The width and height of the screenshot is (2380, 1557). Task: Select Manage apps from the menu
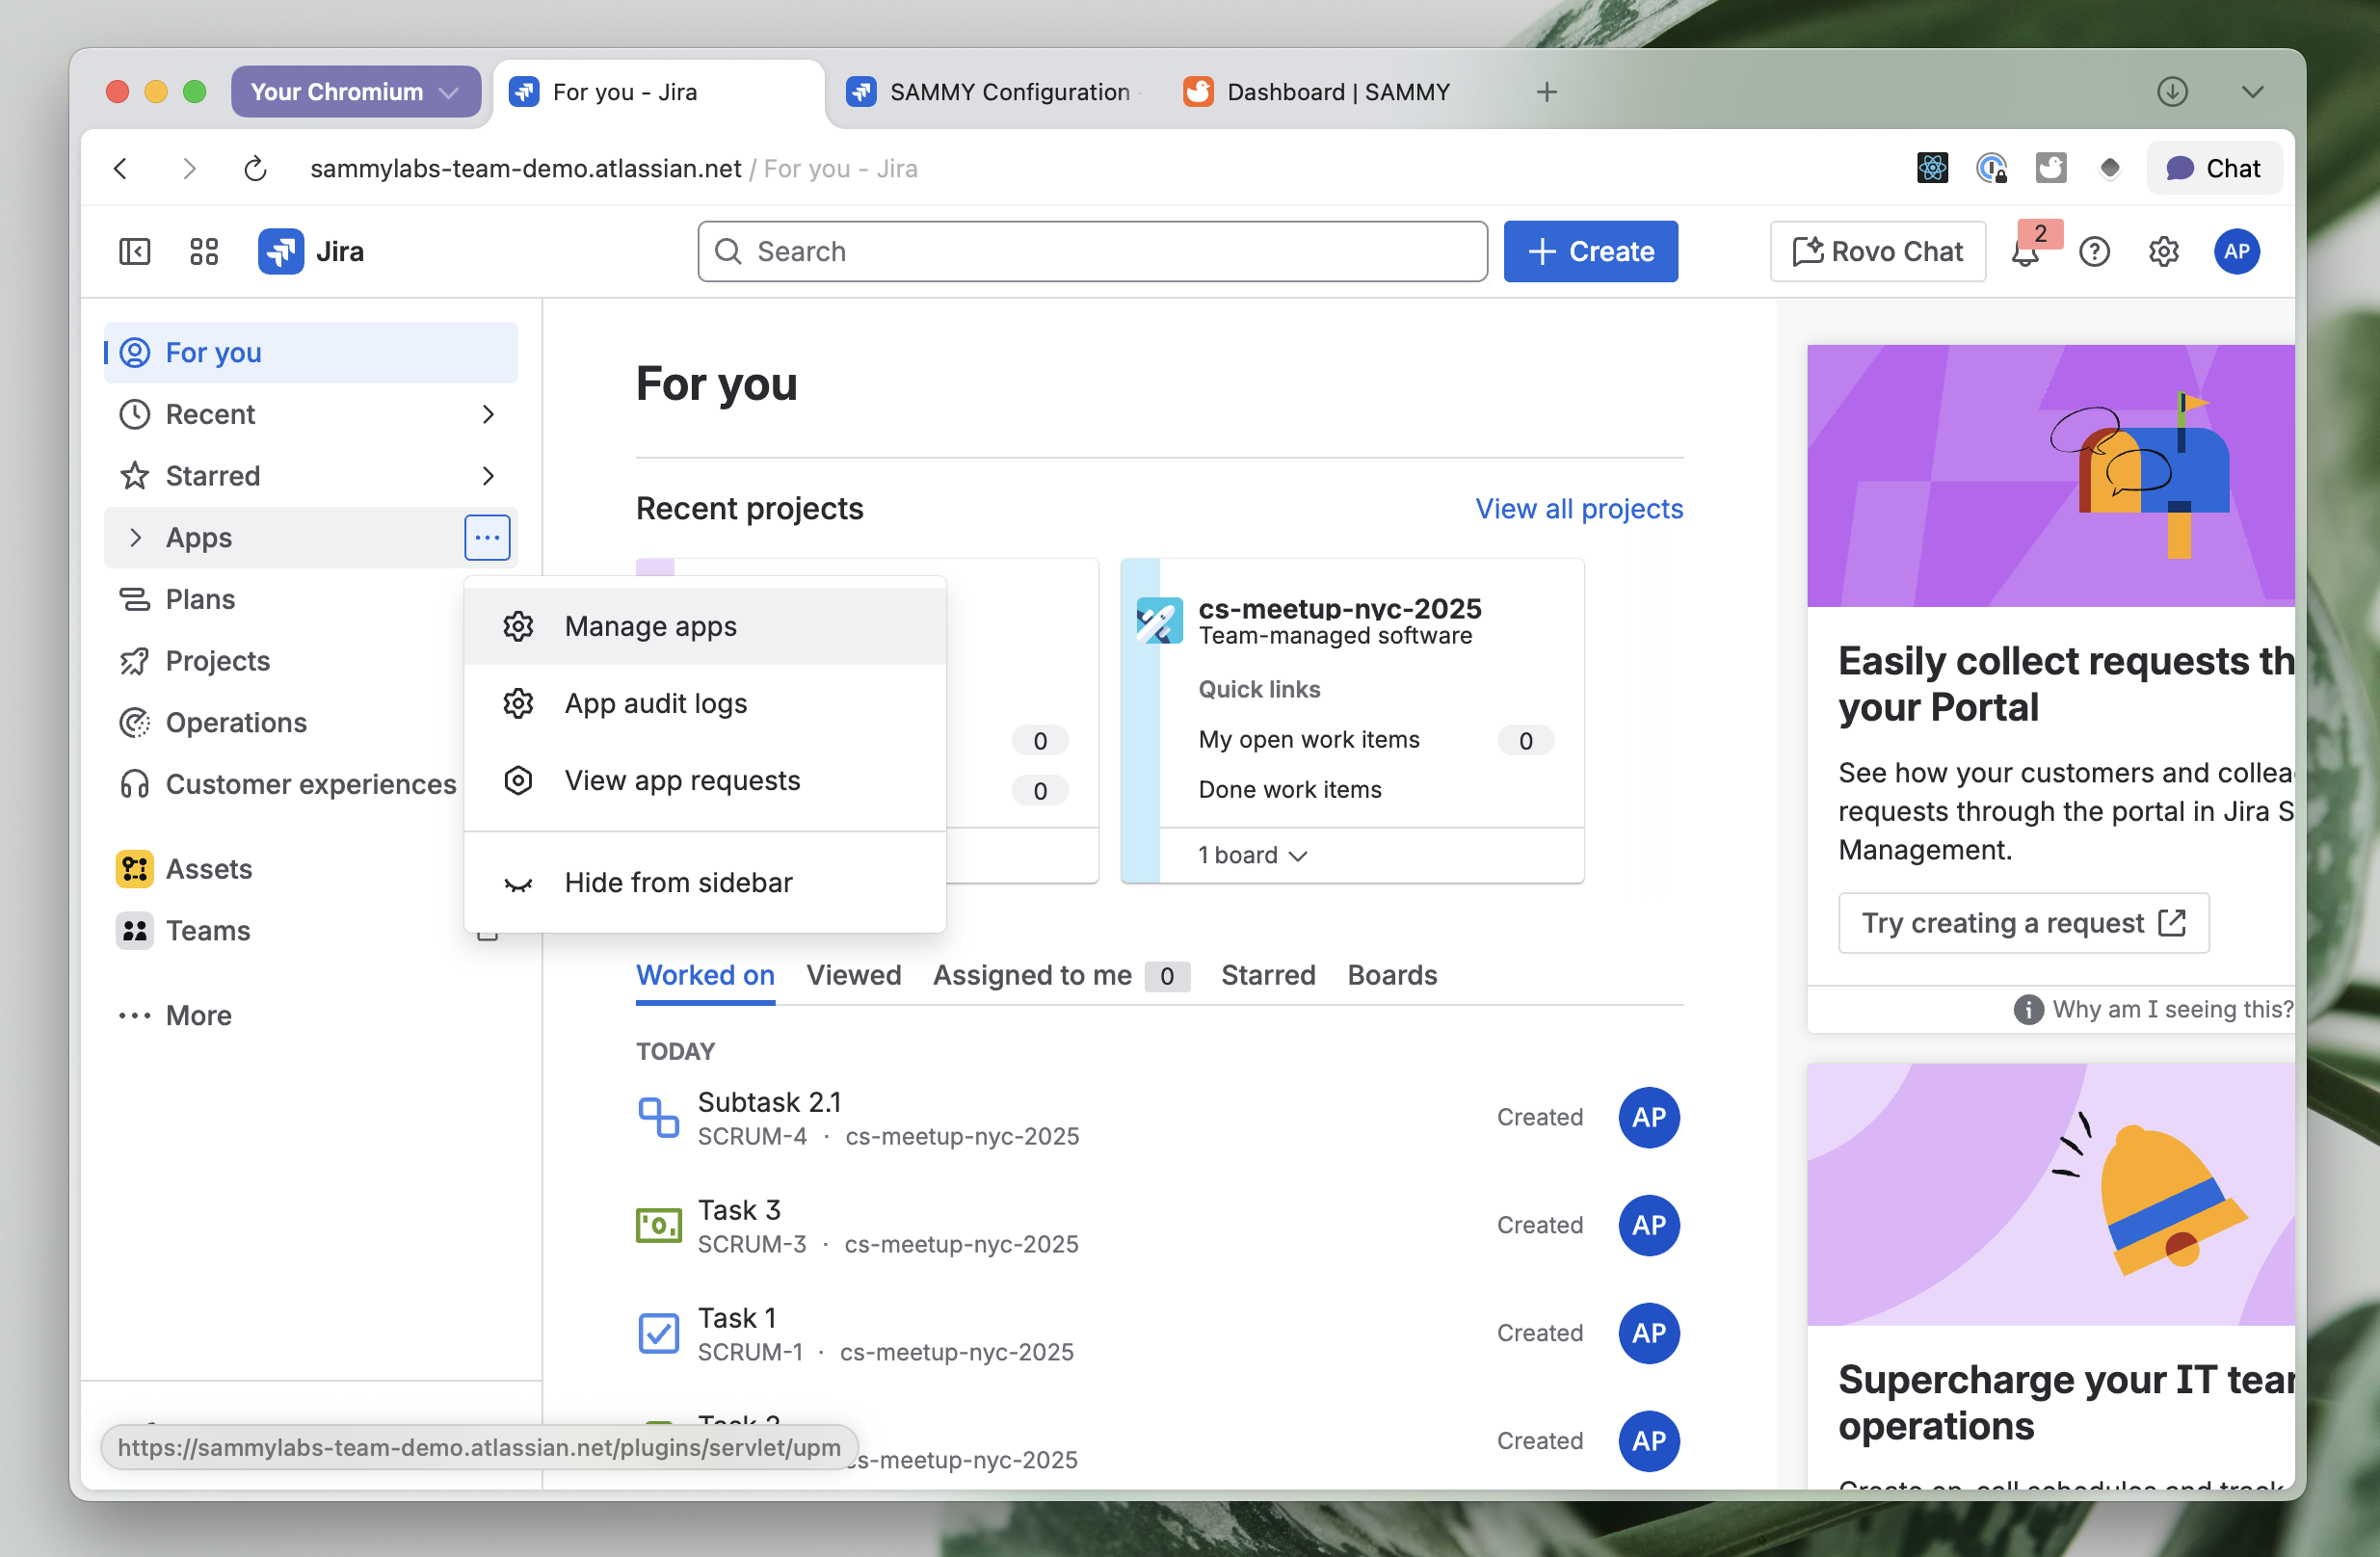[x=650, y=626]
